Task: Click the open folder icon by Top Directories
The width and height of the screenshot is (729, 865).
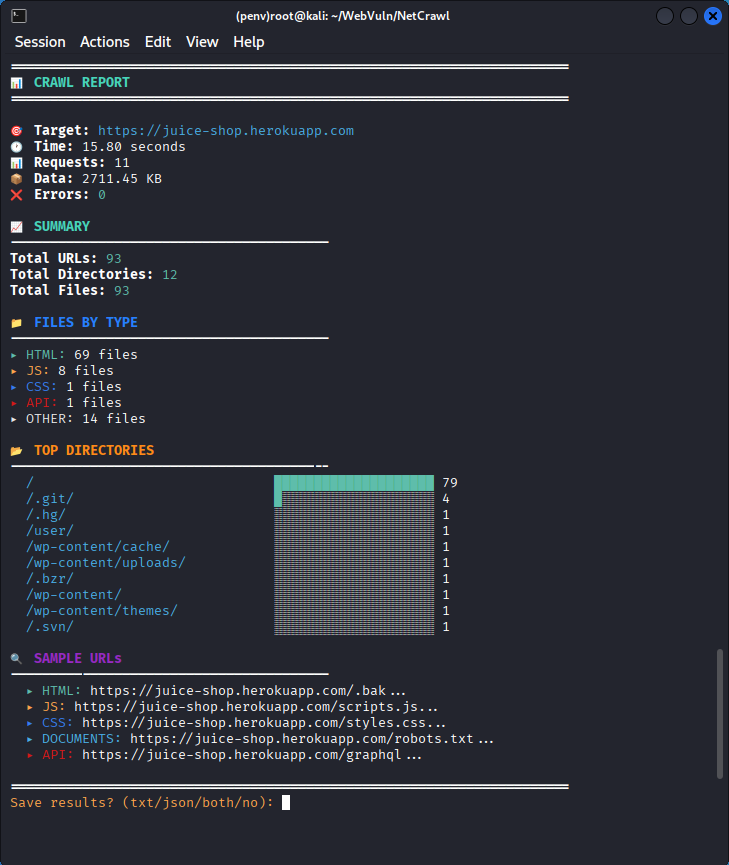Action: [x=16, y=451]
